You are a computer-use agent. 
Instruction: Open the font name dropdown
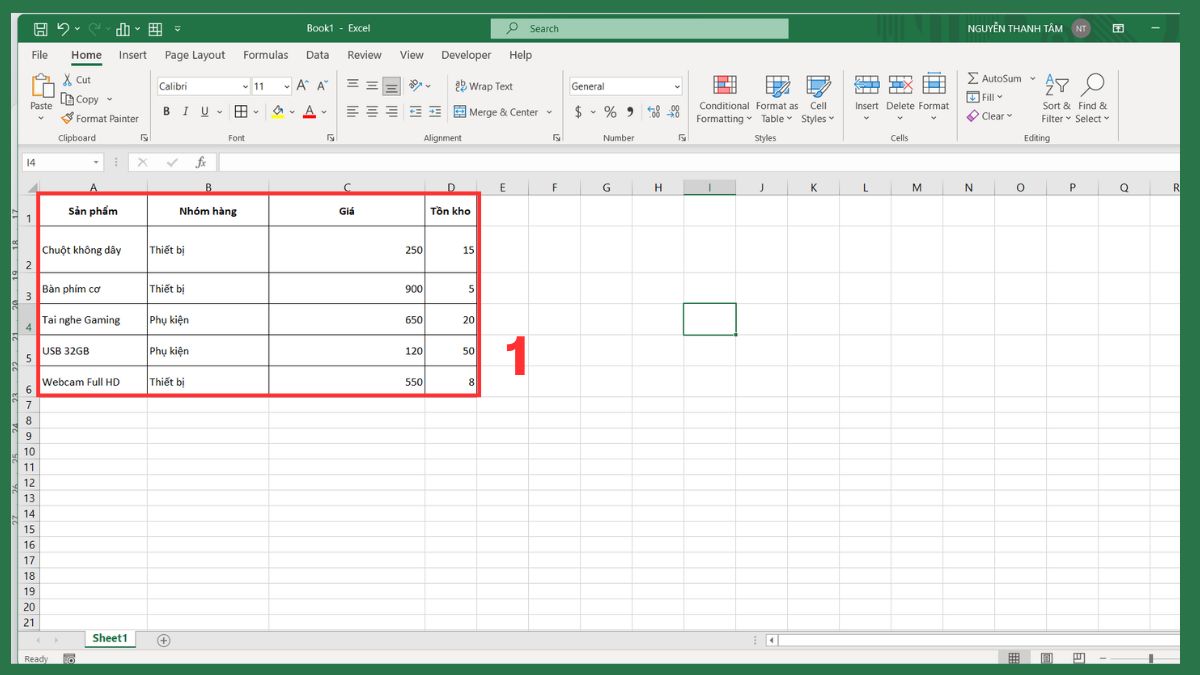pyautogui.click(x=244, y=86)
